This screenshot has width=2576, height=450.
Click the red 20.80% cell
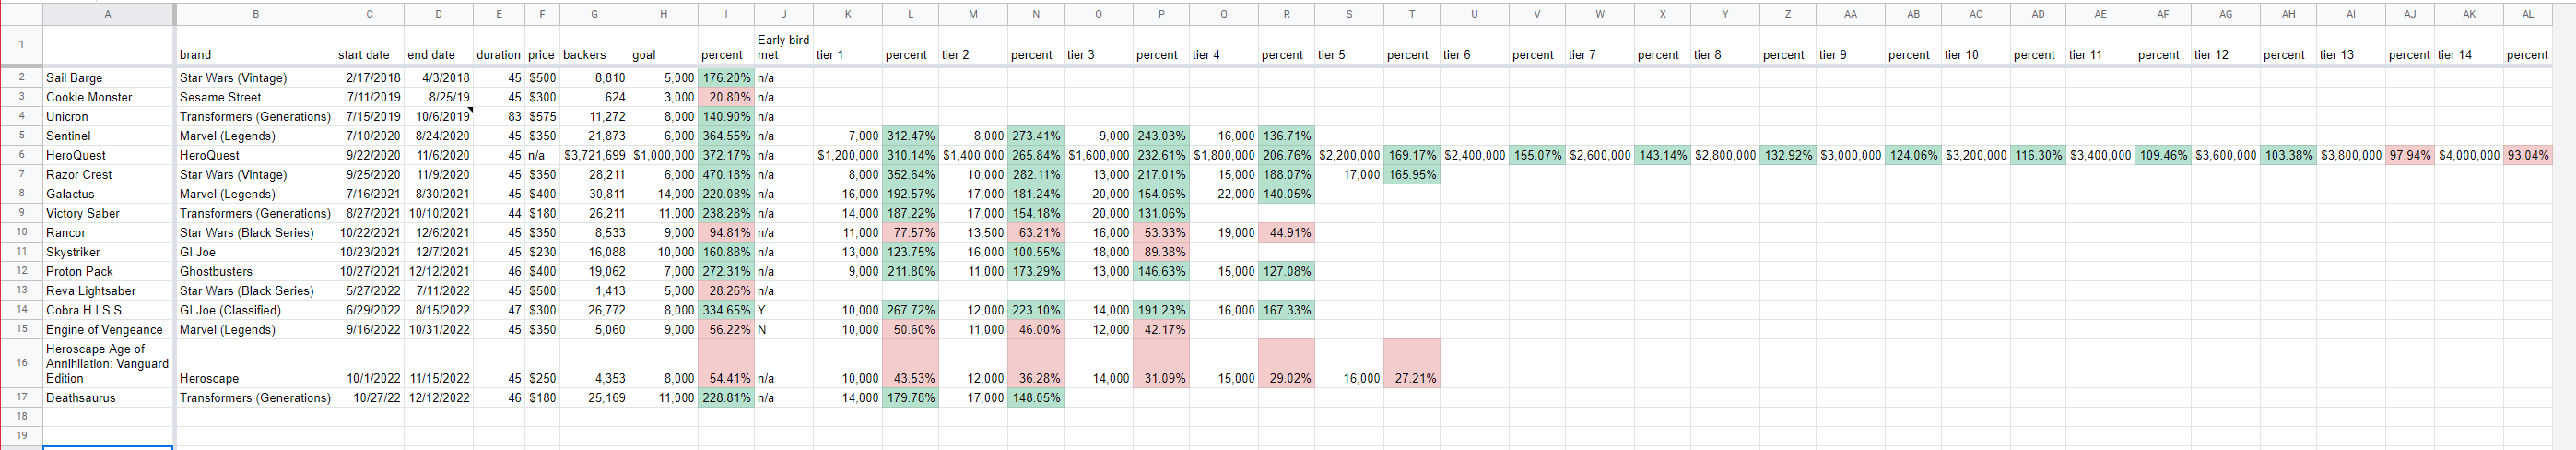point(726,98)
